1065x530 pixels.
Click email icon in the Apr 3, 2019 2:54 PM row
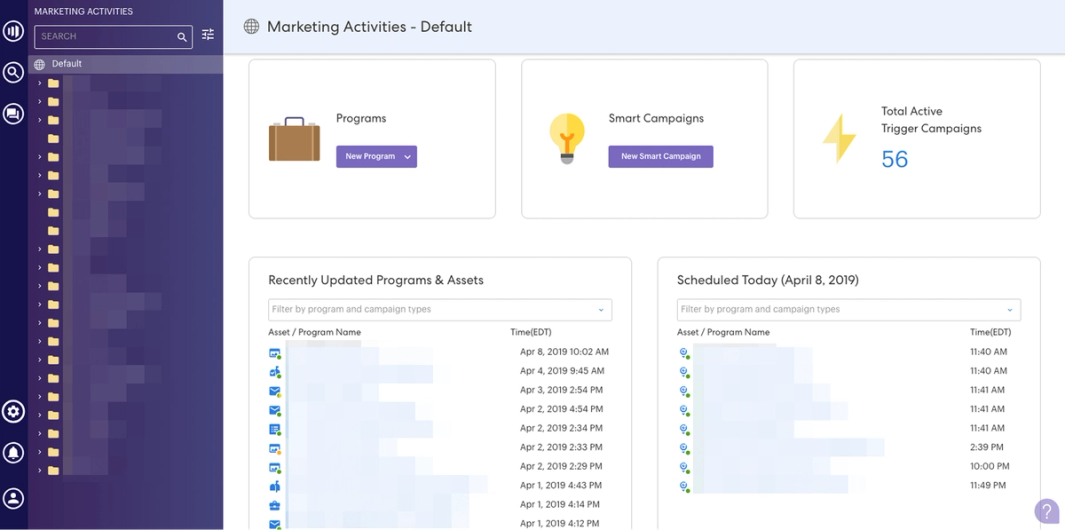tap(275, 391)
